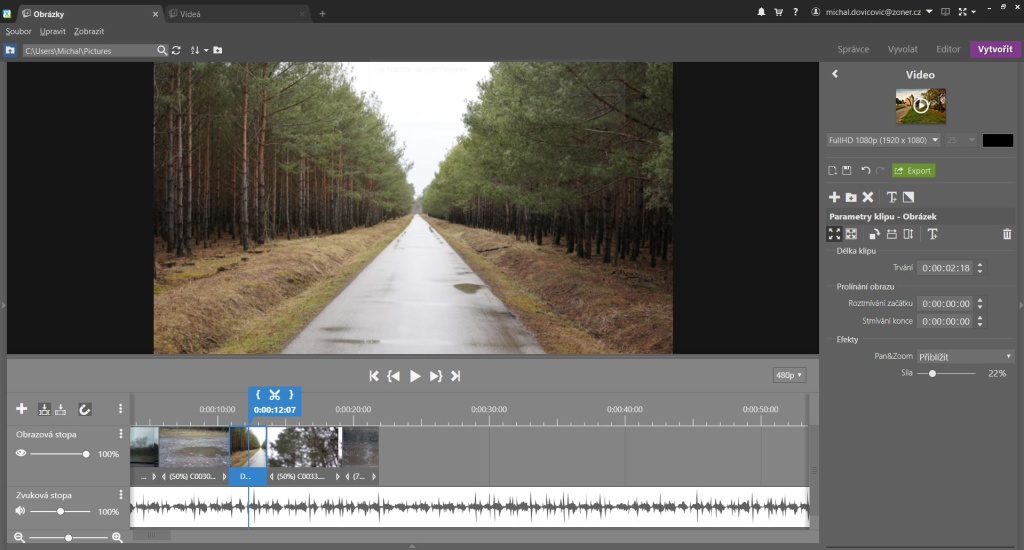The image size is (1024, 550).
Task: Click the Trvání duration field
Action: point(945,268)
